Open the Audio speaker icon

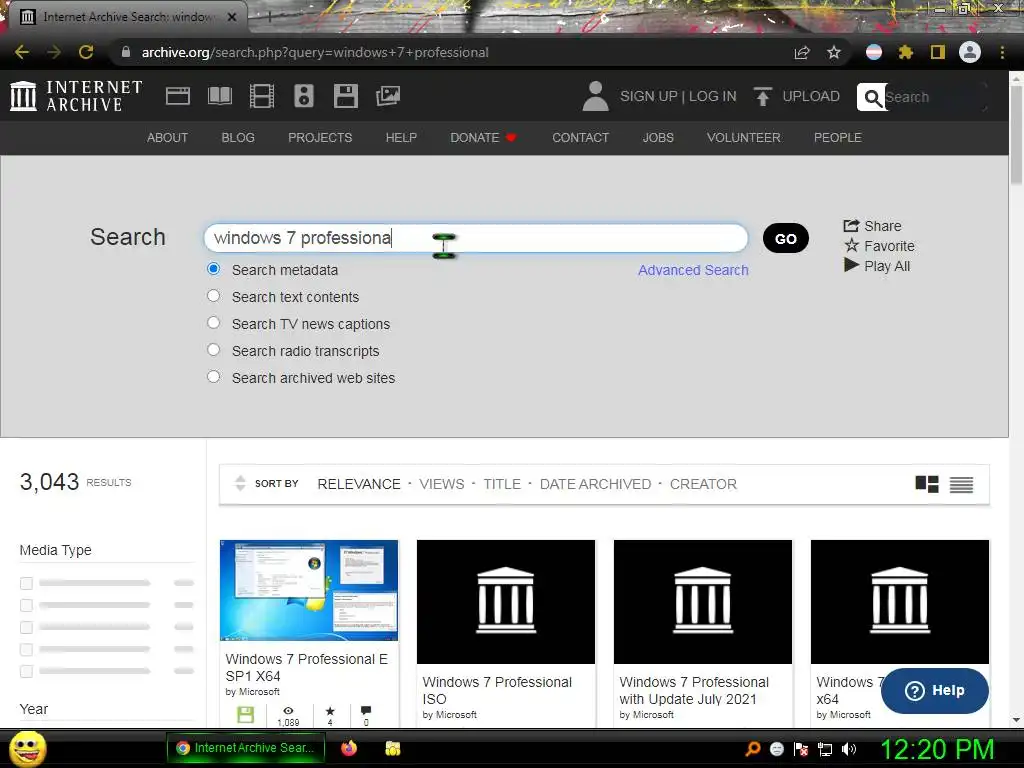[x=304, y=96]
